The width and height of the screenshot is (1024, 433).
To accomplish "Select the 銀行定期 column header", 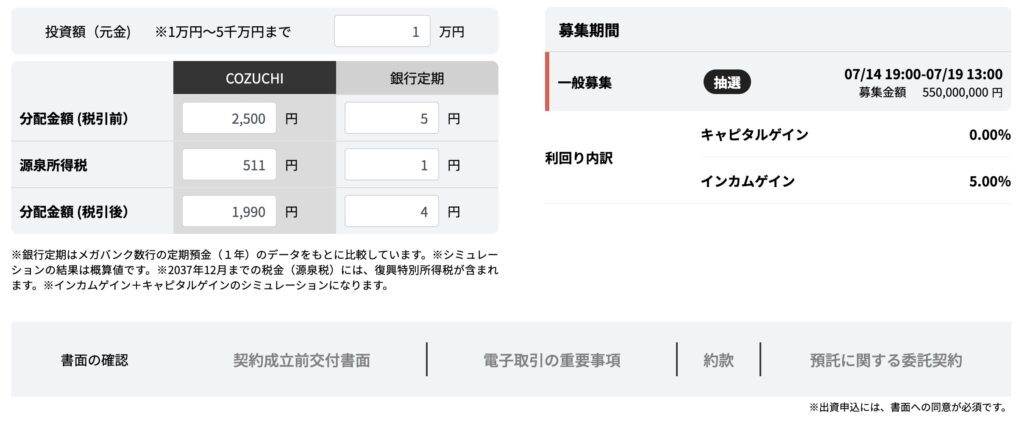I will 417,78.
